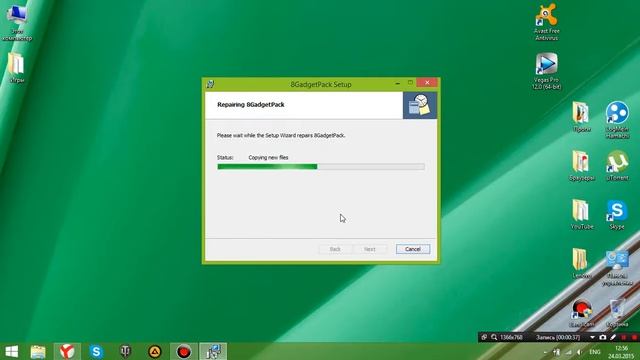
Task: Select the Control Panel desktop icon
Action: point(617,268)
